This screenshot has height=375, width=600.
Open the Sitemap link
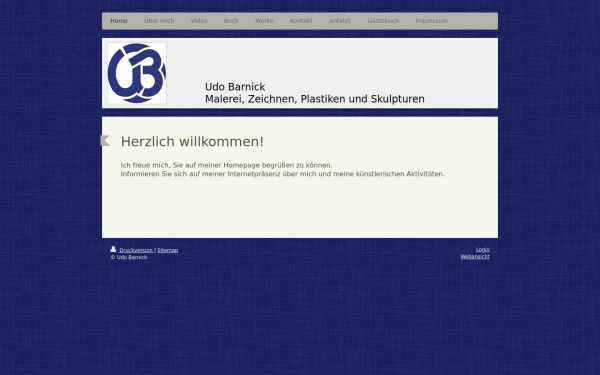coord(168,250)
